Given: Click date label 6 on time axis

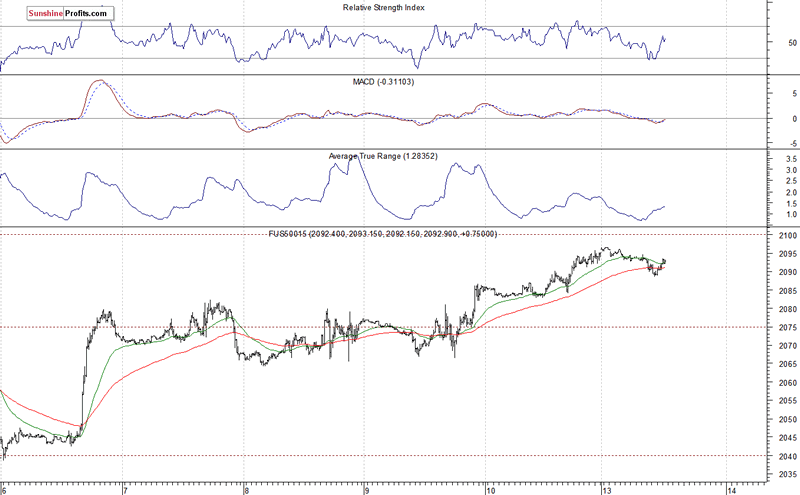Looking at the screenshot, I should tap(3, 490).
